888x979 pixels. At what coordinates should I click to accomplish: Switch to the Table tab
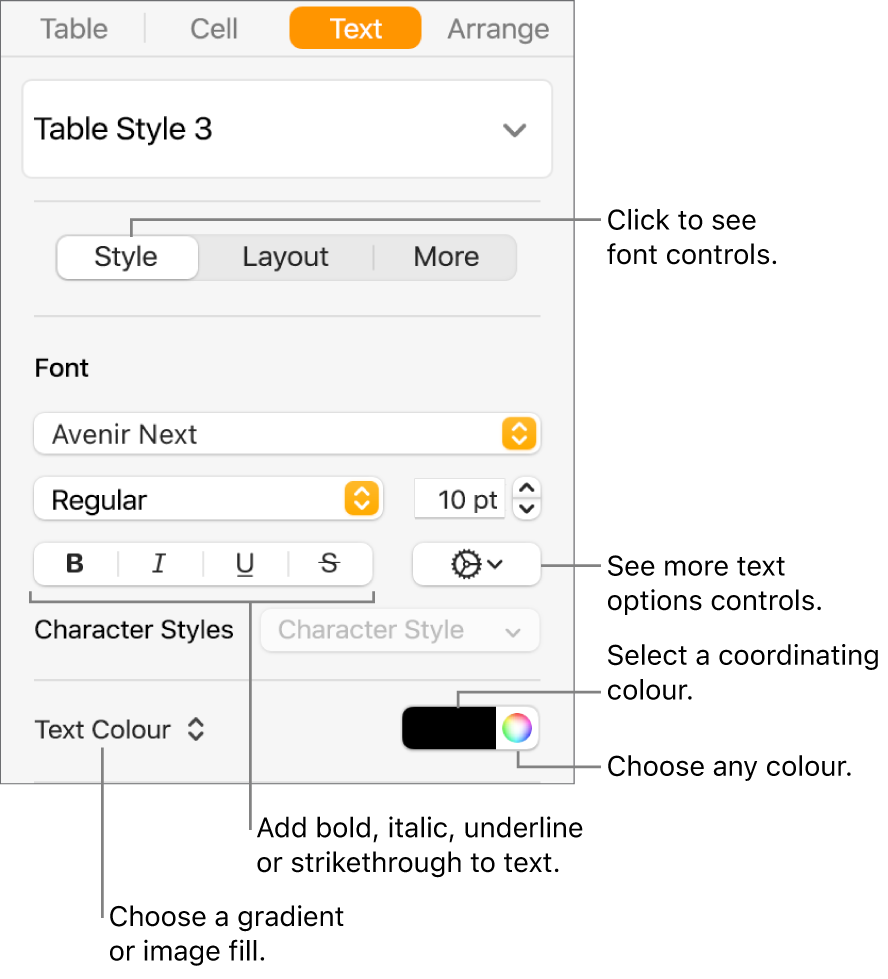pyautogui.click(x=74, y=29)
